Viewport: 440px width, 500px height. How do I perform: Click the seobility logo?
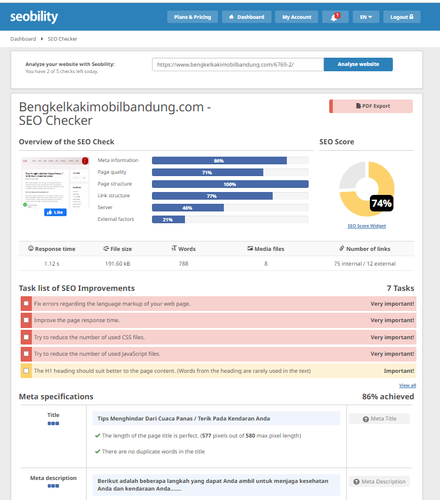(34, 17)
